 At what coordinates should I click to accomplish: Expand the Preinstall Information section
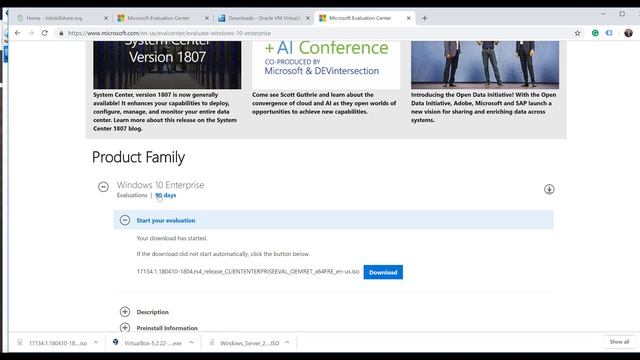coord(125,328)
